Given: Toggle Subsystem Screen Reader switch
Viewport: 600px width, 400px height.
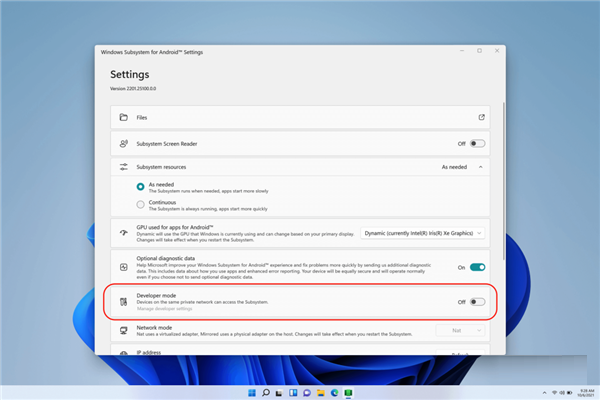Looking at the screenshot, I should tap(477, 144).
